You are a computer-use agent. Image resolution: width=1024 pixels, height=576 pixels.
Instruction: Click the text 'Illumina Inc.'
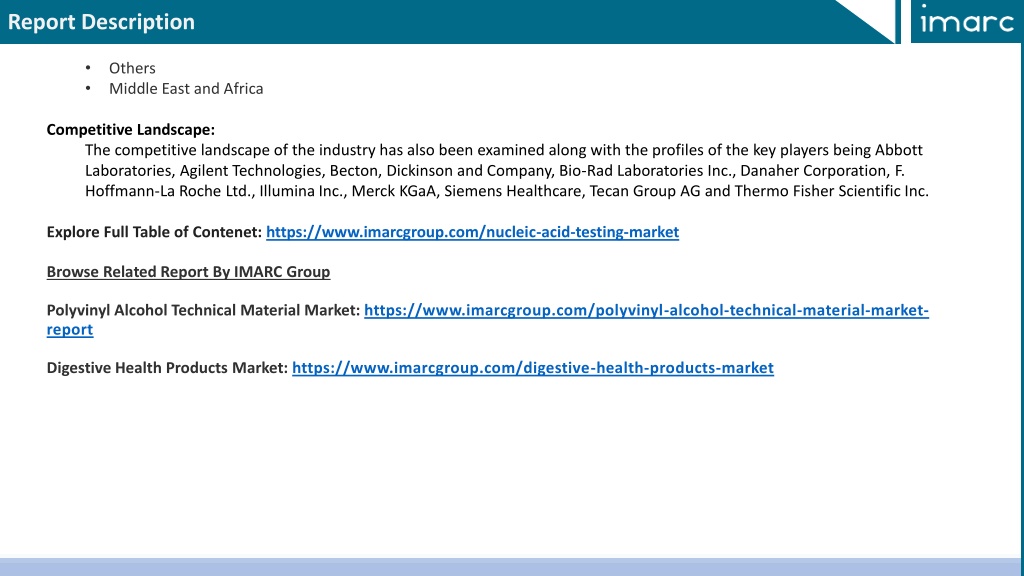pos(302,191)
